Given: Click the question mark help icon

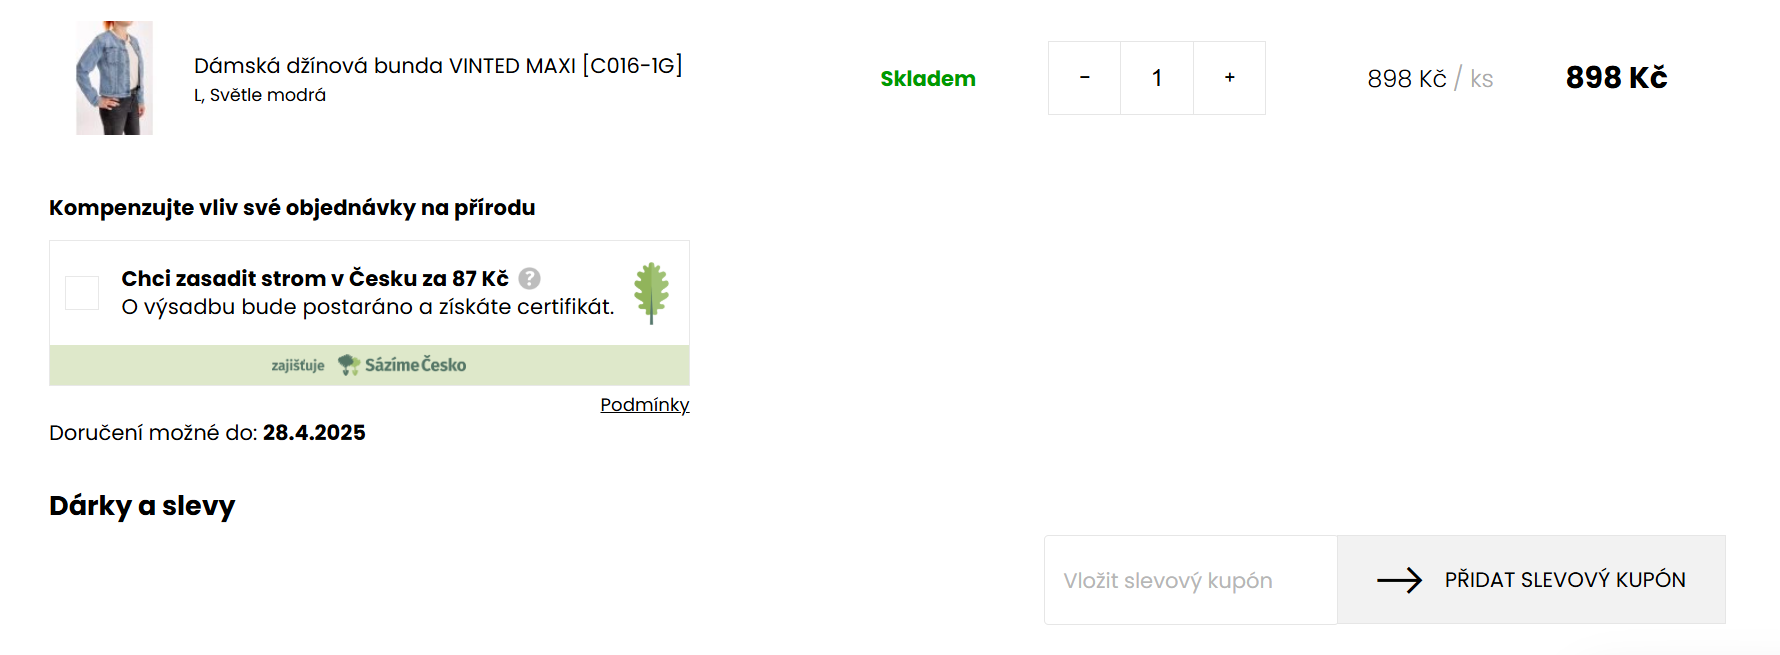Looking at the screenshot, I should click(x=530, y=278).
